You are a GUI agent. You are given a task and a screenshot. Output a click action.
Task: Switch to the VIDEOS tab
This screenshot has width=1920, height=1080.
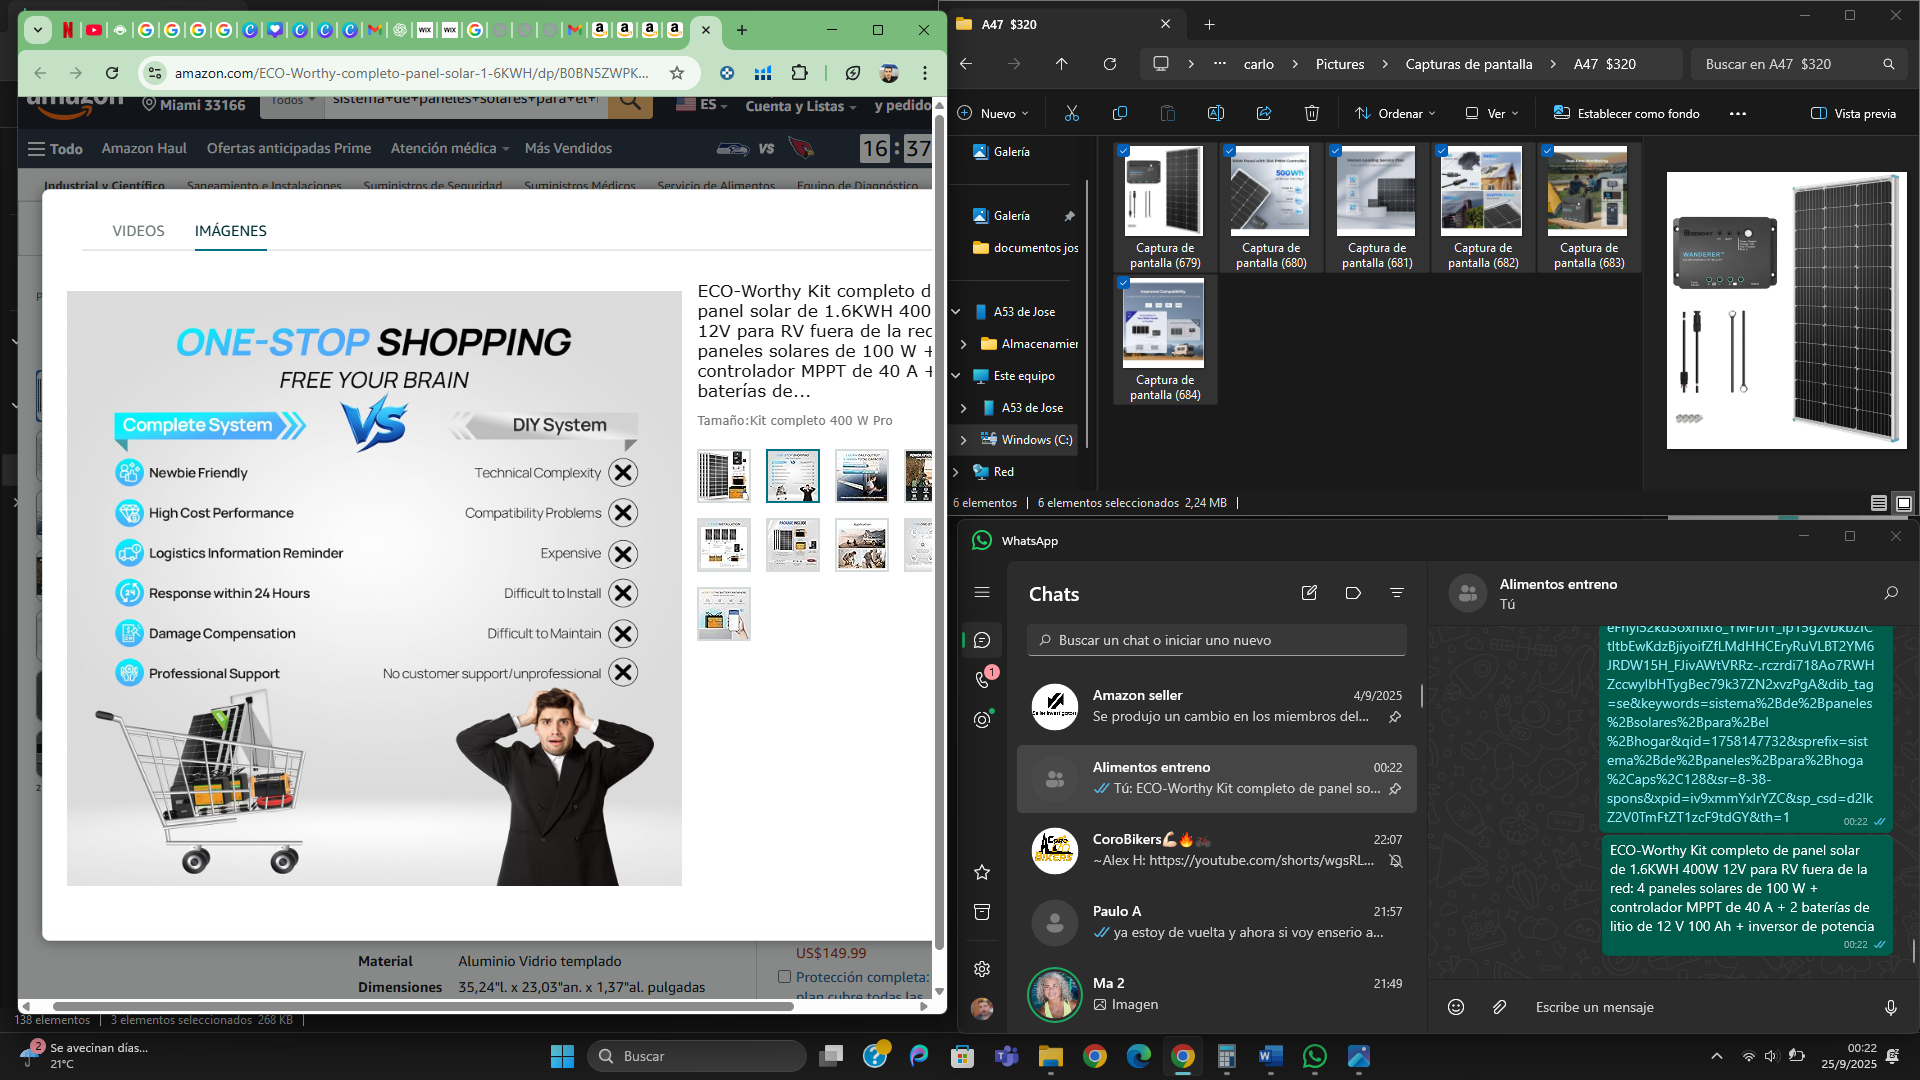tap(138, 231)
